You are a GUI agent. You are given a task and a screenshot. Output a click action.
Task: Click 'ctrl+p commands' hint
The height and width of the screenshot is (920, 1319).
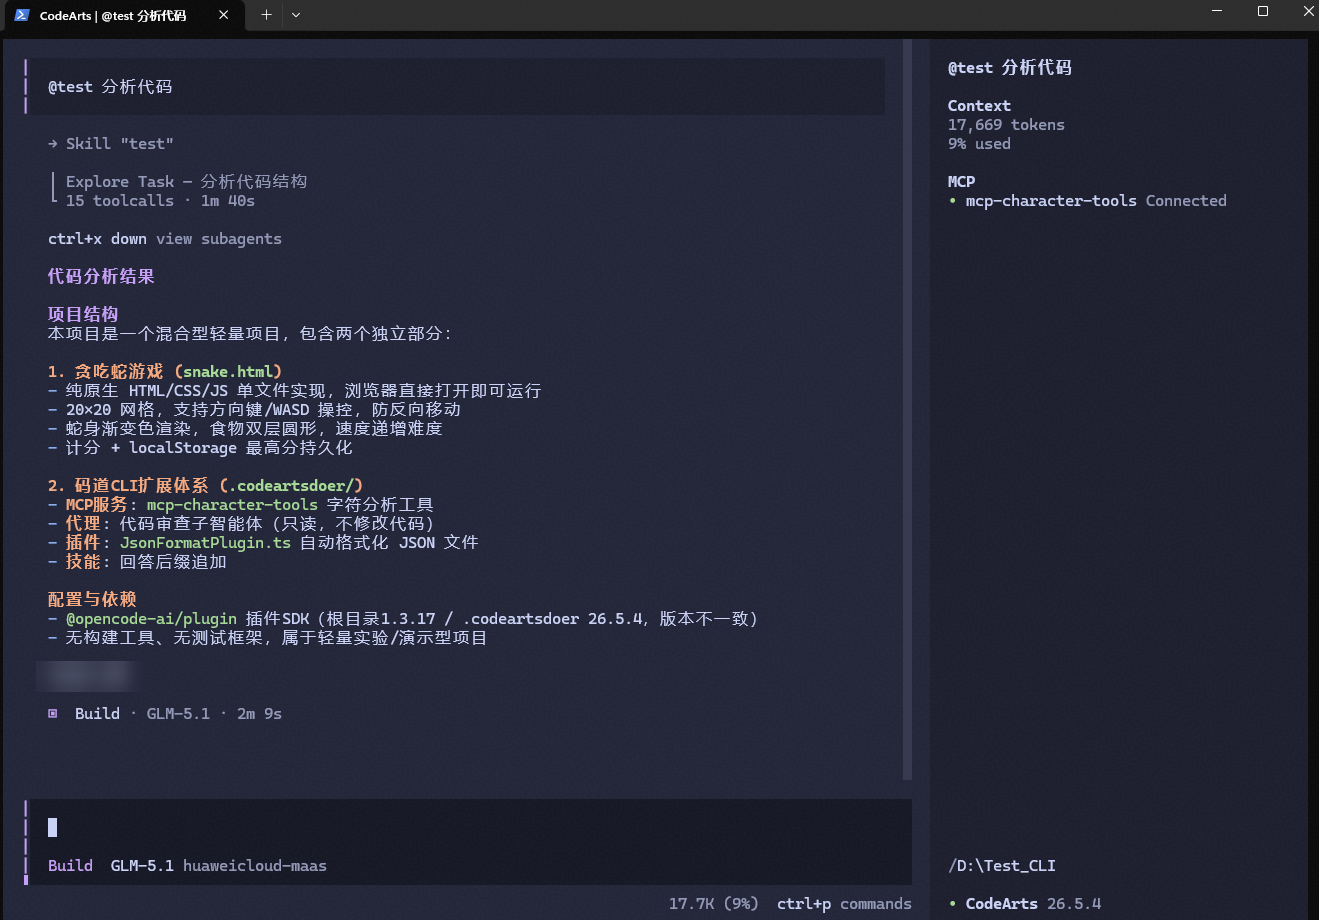coord(844,904)
